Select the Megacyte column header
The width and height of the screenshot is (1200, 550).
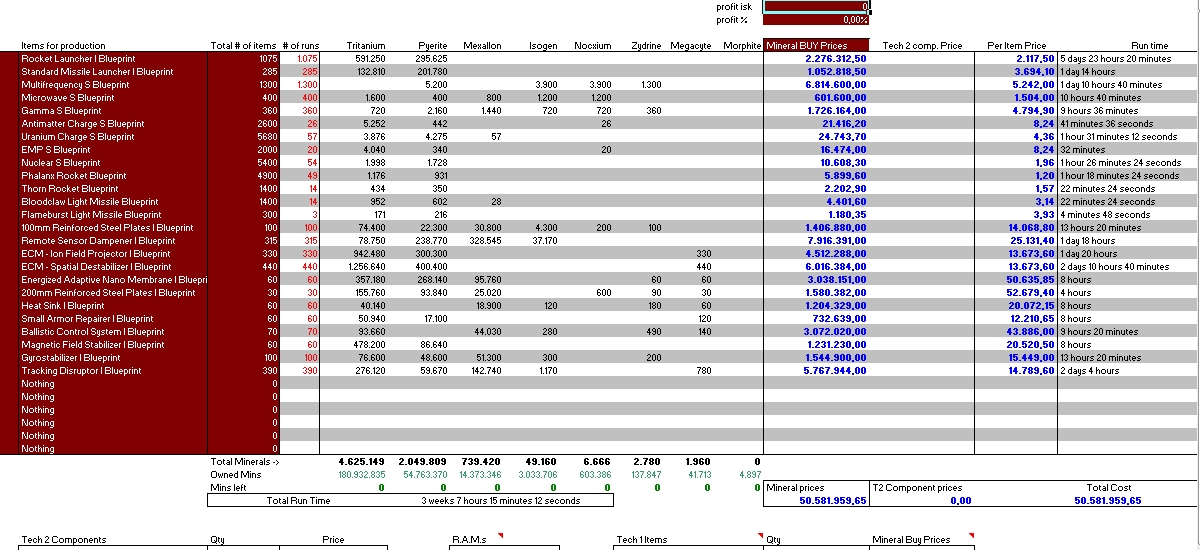pos(690,46)
